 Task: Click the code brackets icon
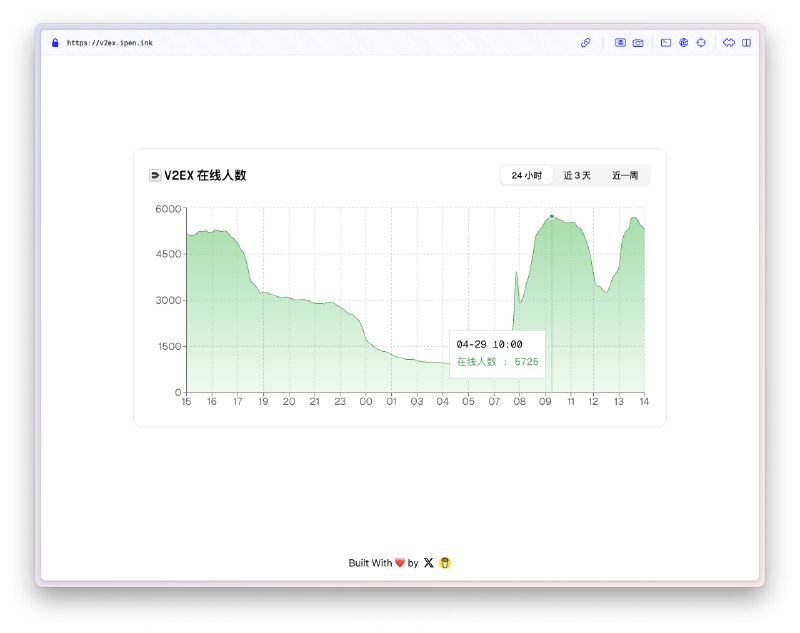729,43
